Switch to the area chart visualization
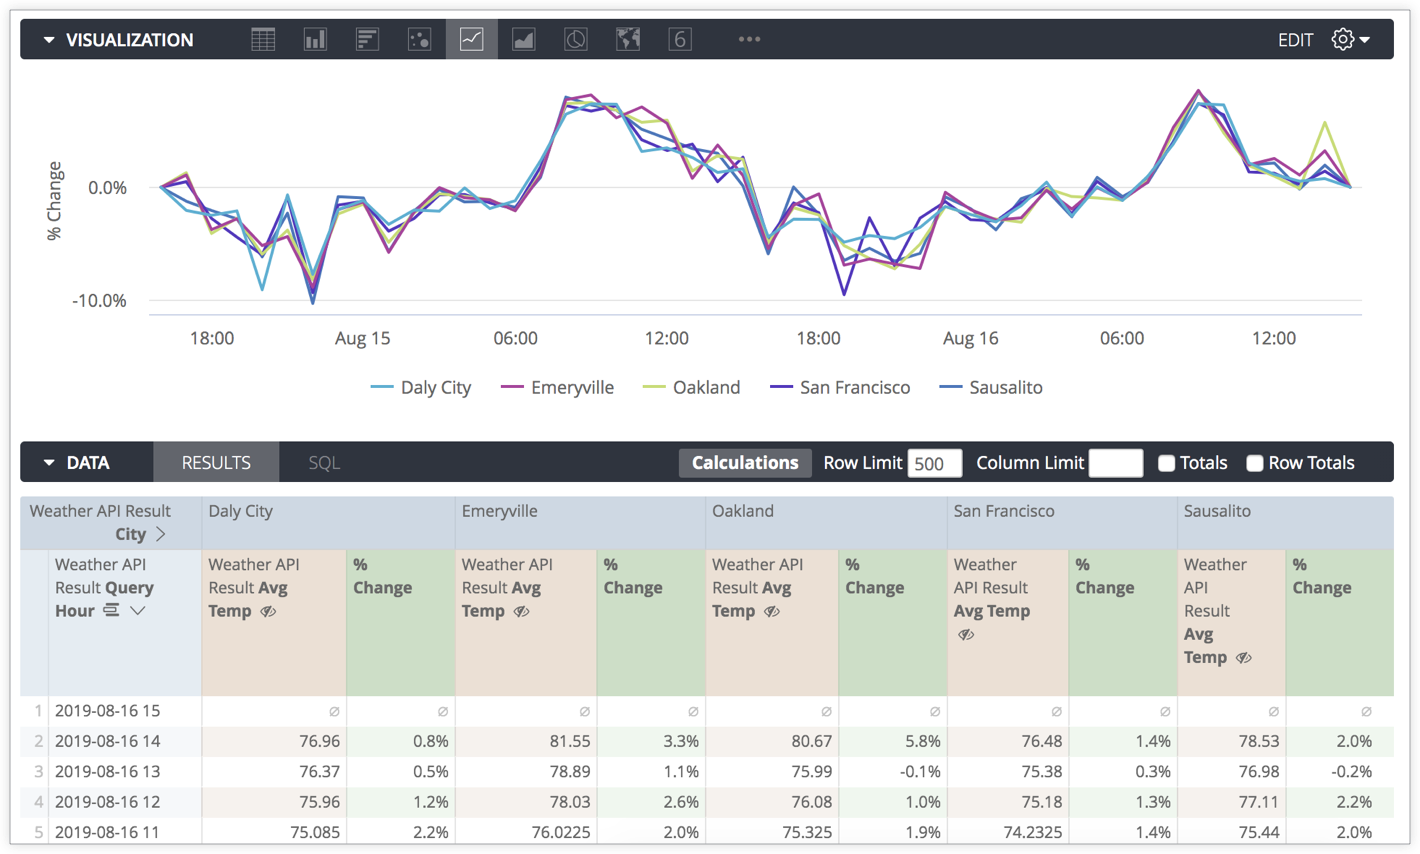Viewport: 1420px width, 854px height. tap(523, 38)
